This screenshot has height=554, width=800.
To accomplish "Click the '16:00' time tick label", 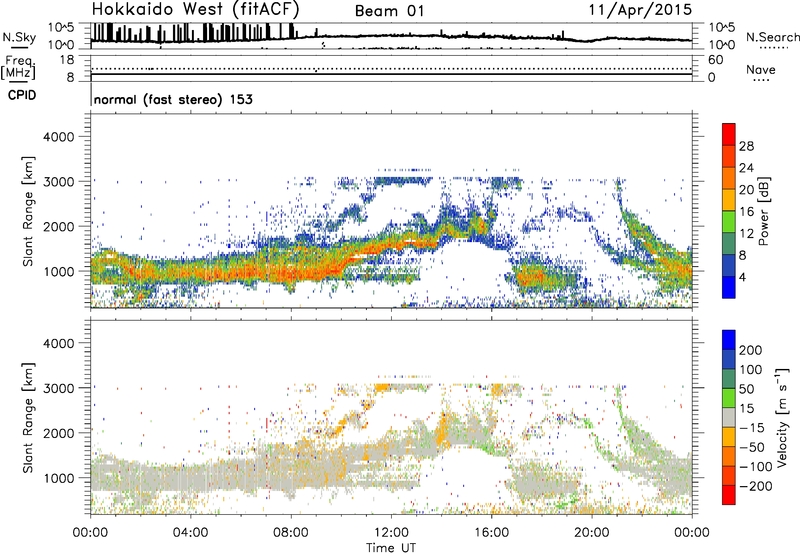I will (491, 533).
